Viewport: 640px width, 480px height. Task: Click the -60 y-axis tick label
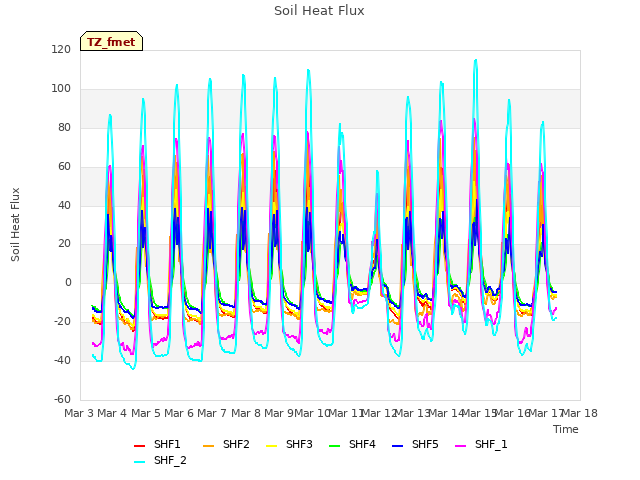coord(62,399)
